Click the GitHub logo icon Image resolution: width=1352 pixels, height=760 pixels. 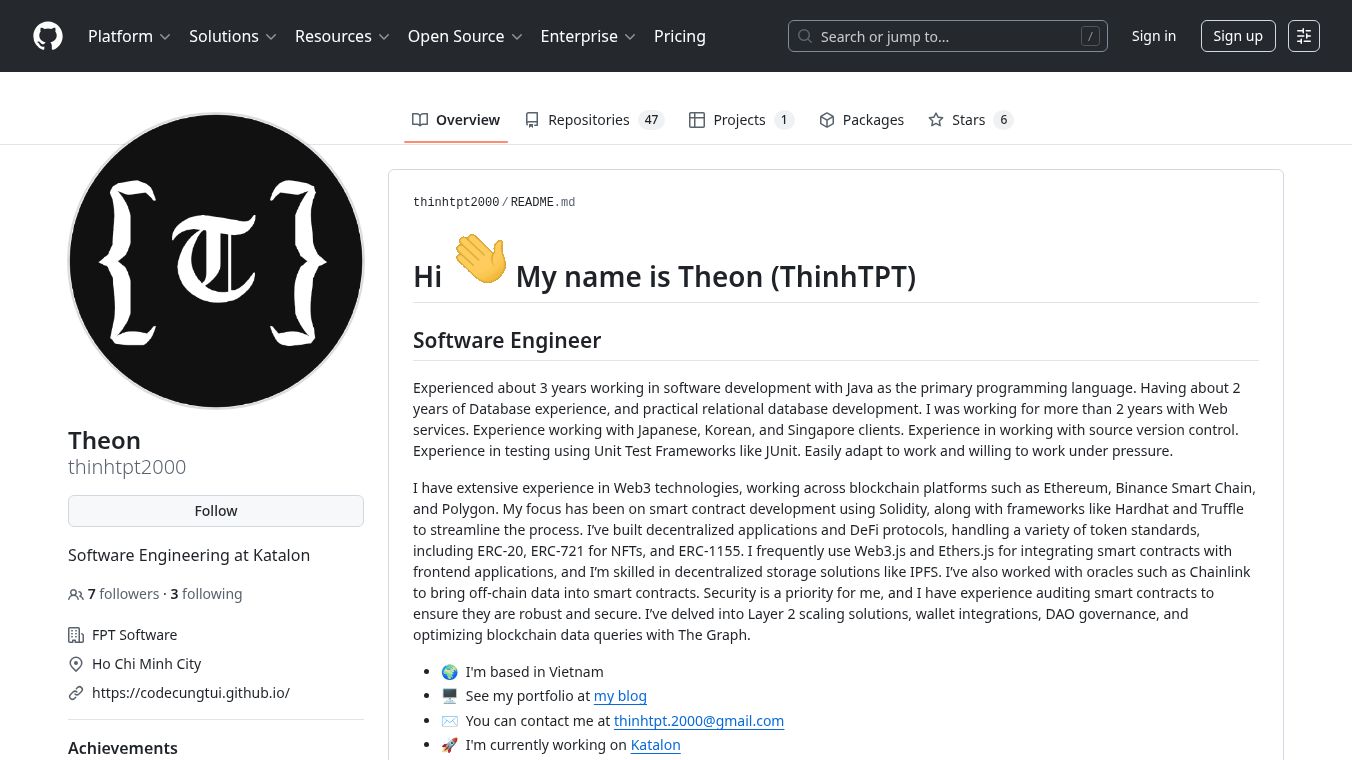click(48, 36)
